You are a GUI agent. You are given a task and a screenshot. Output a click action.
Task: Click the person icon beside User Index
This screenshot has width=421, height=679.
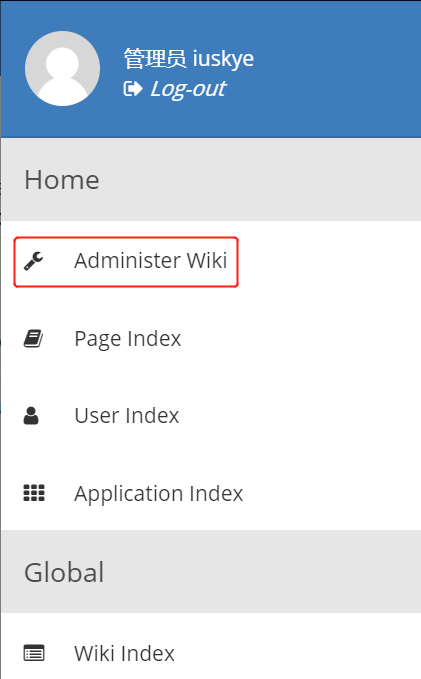[31, 416]
